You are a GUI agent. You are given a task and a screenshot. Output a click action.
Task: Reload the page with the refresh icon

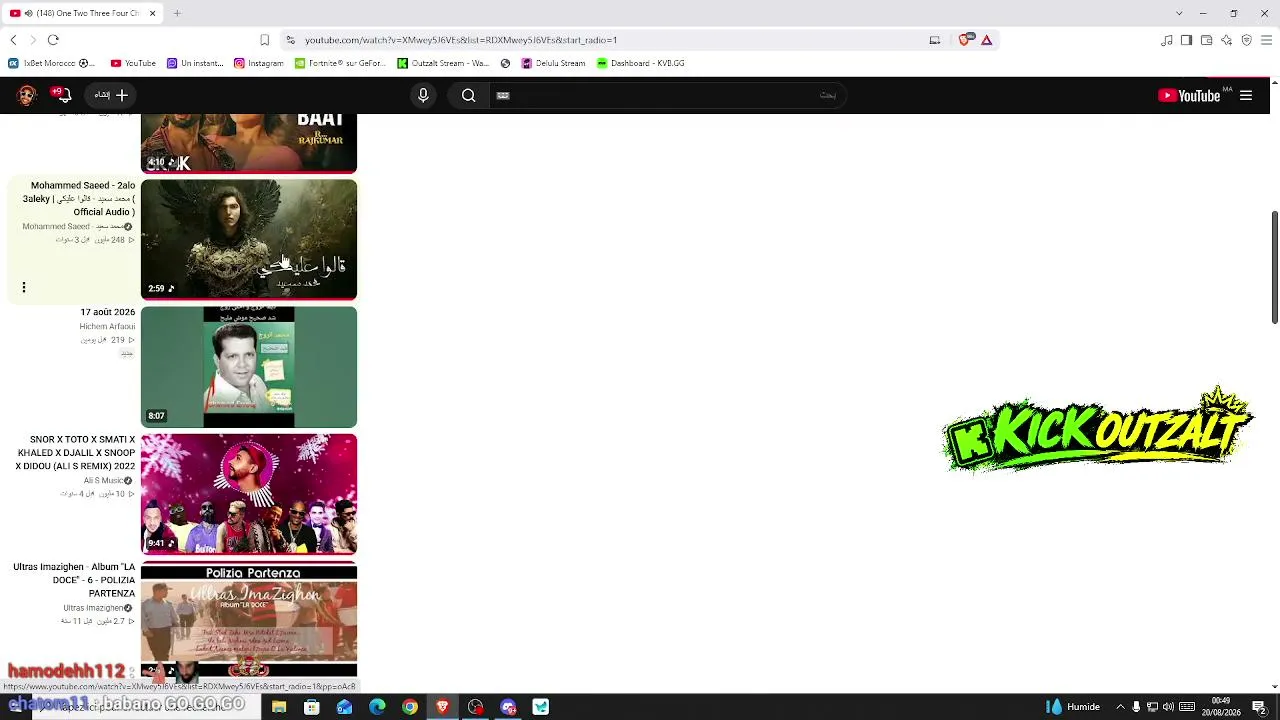53,40
